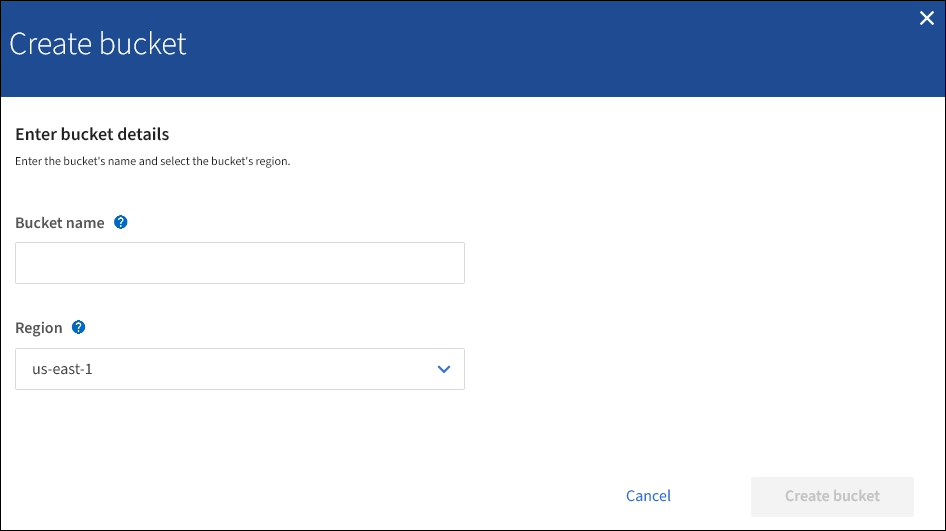The height and width of the screenshot is (531, 946).
Task: Show the Region help tooltip
Action: [x=79, y=327]
